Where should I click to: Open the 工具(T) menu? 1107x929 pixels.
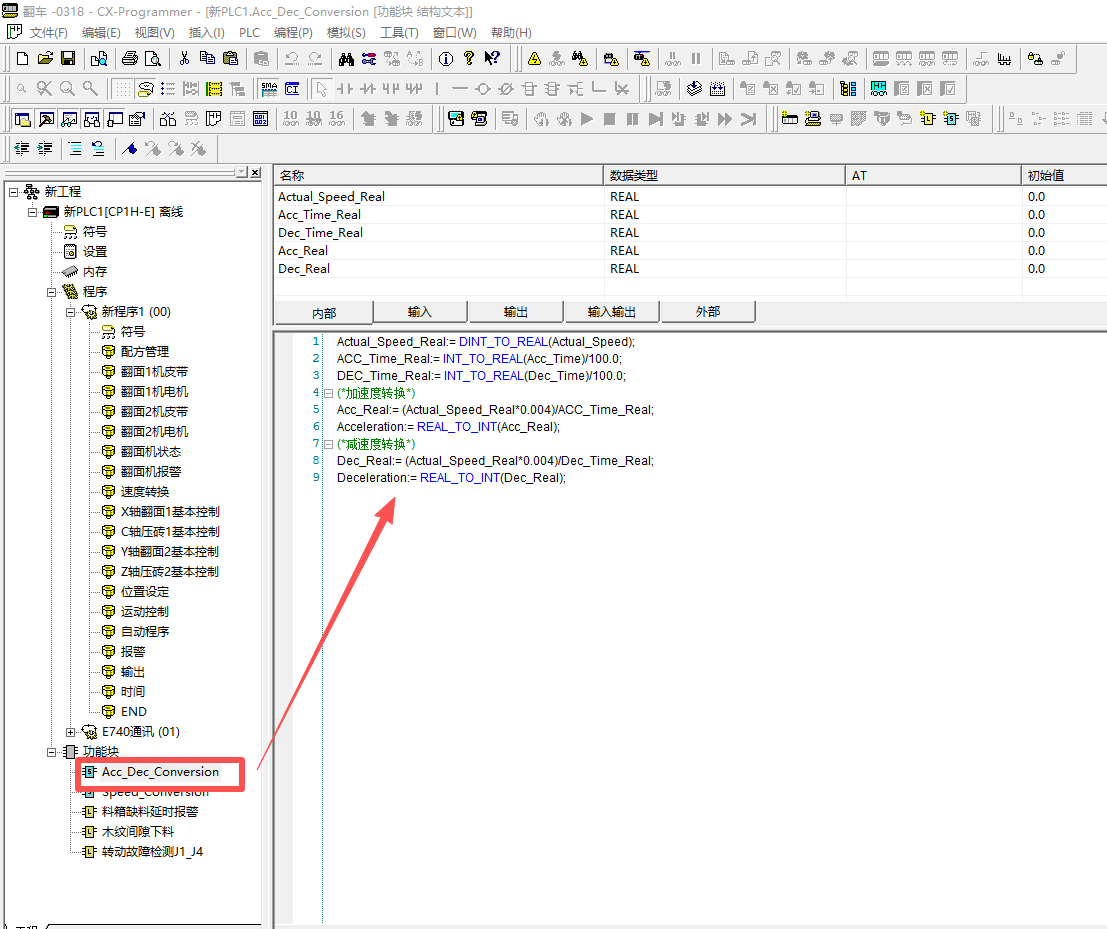coord(399,32)
